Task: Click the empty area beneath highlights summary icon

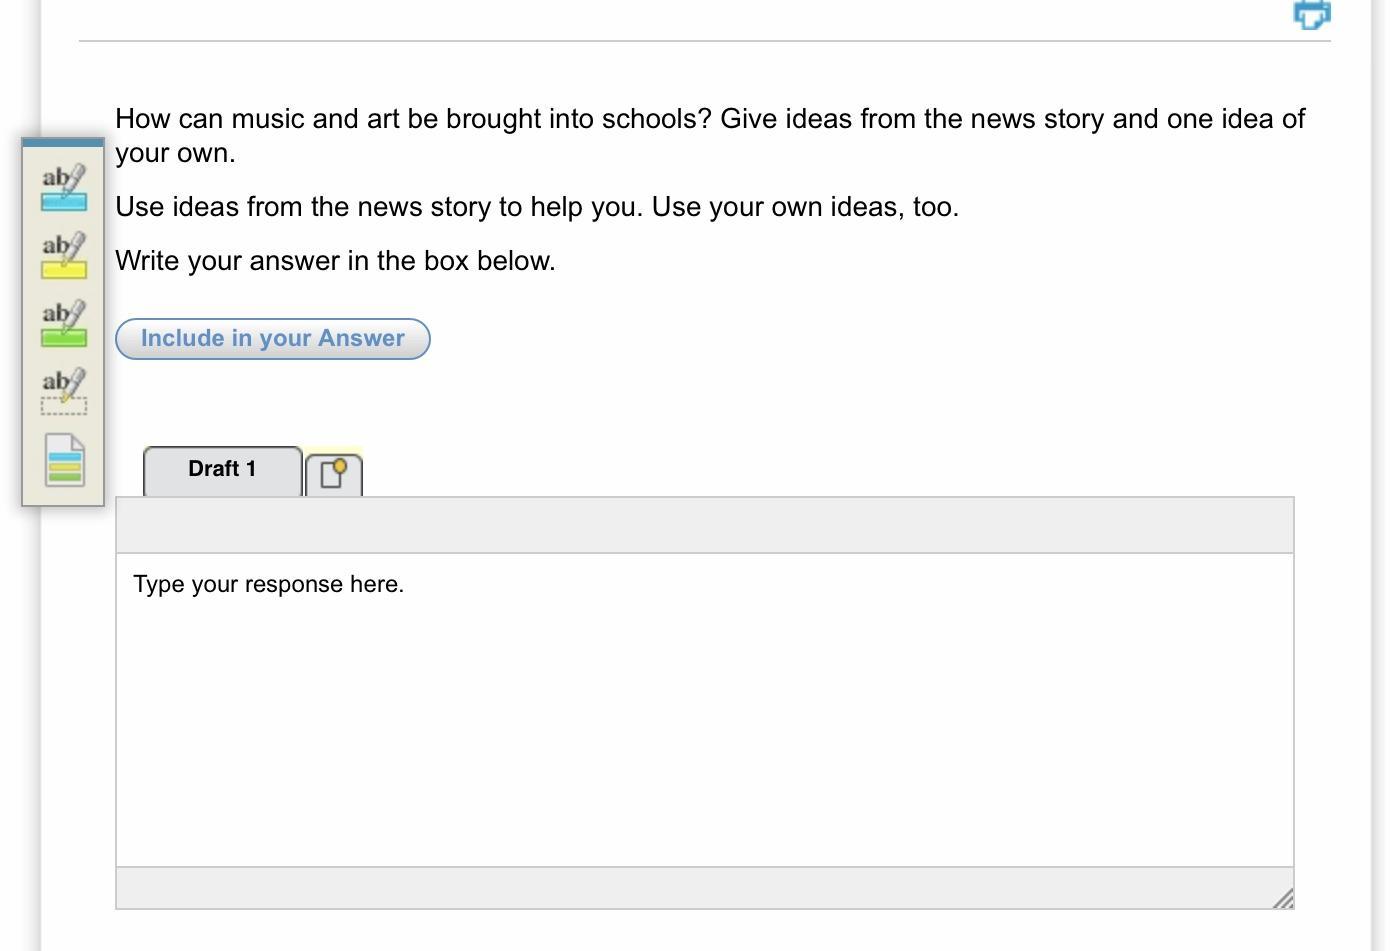Action: pyautogui.click(x=63, y=497)
